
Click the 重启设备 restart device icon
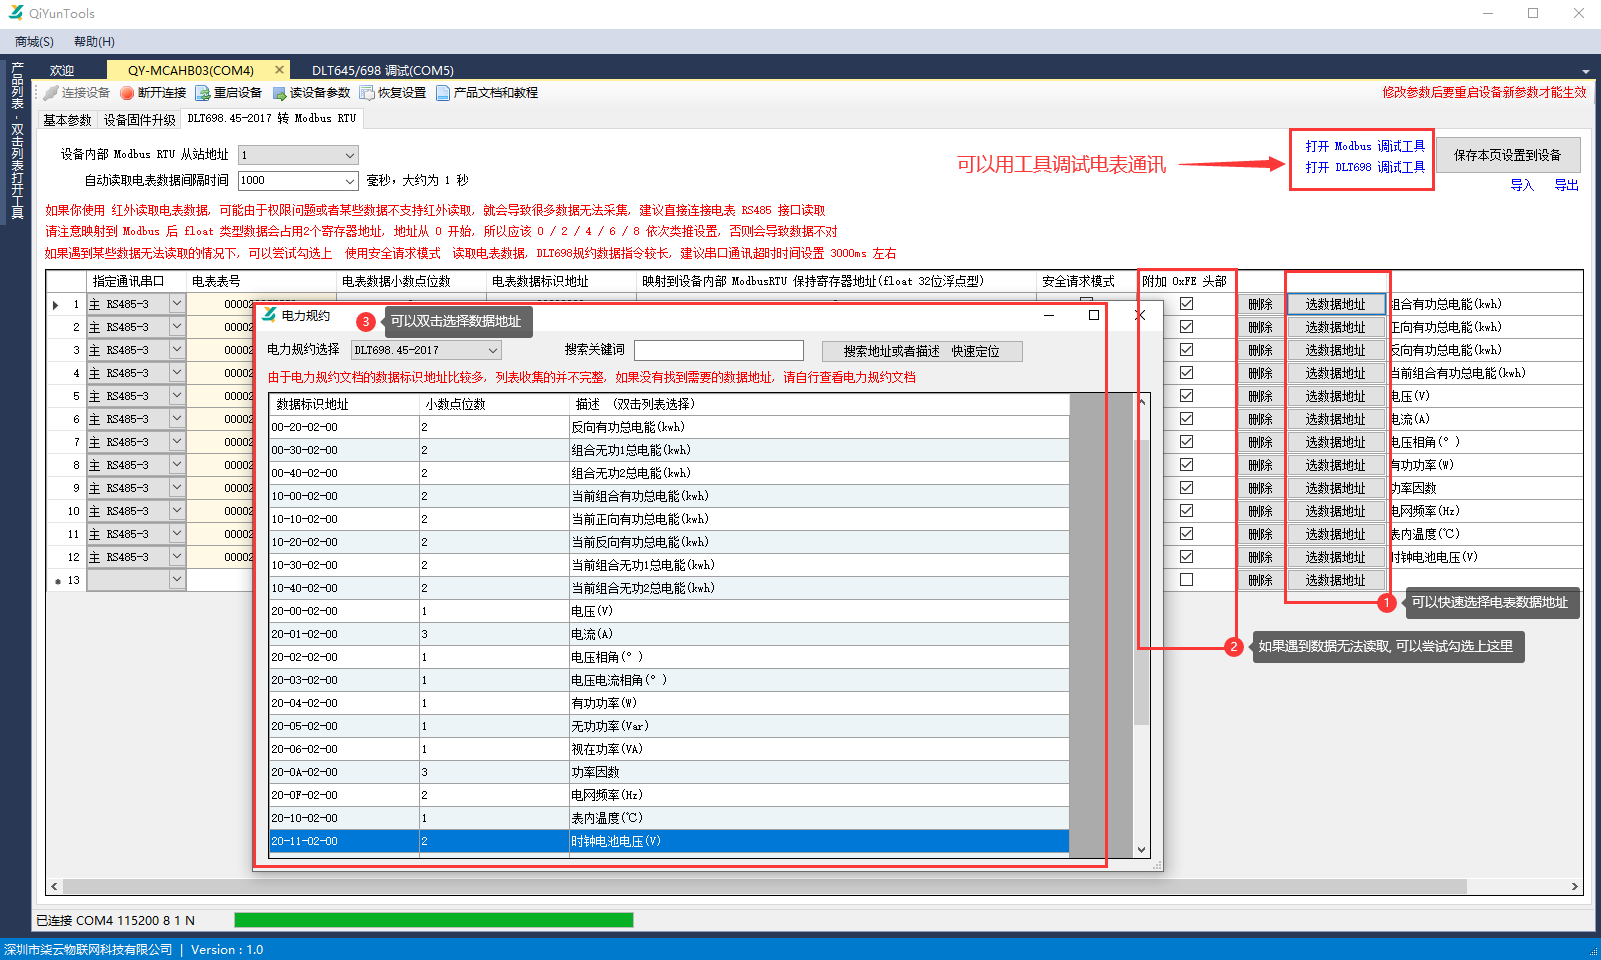tap(203, 93)
